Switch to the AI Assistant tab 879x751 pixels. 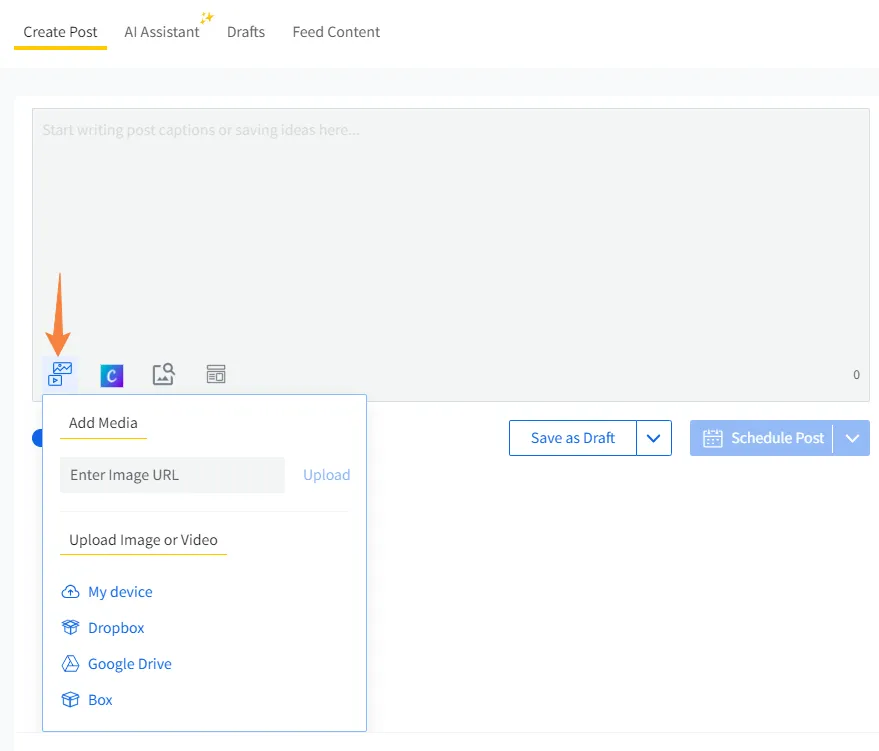[162, 31]
